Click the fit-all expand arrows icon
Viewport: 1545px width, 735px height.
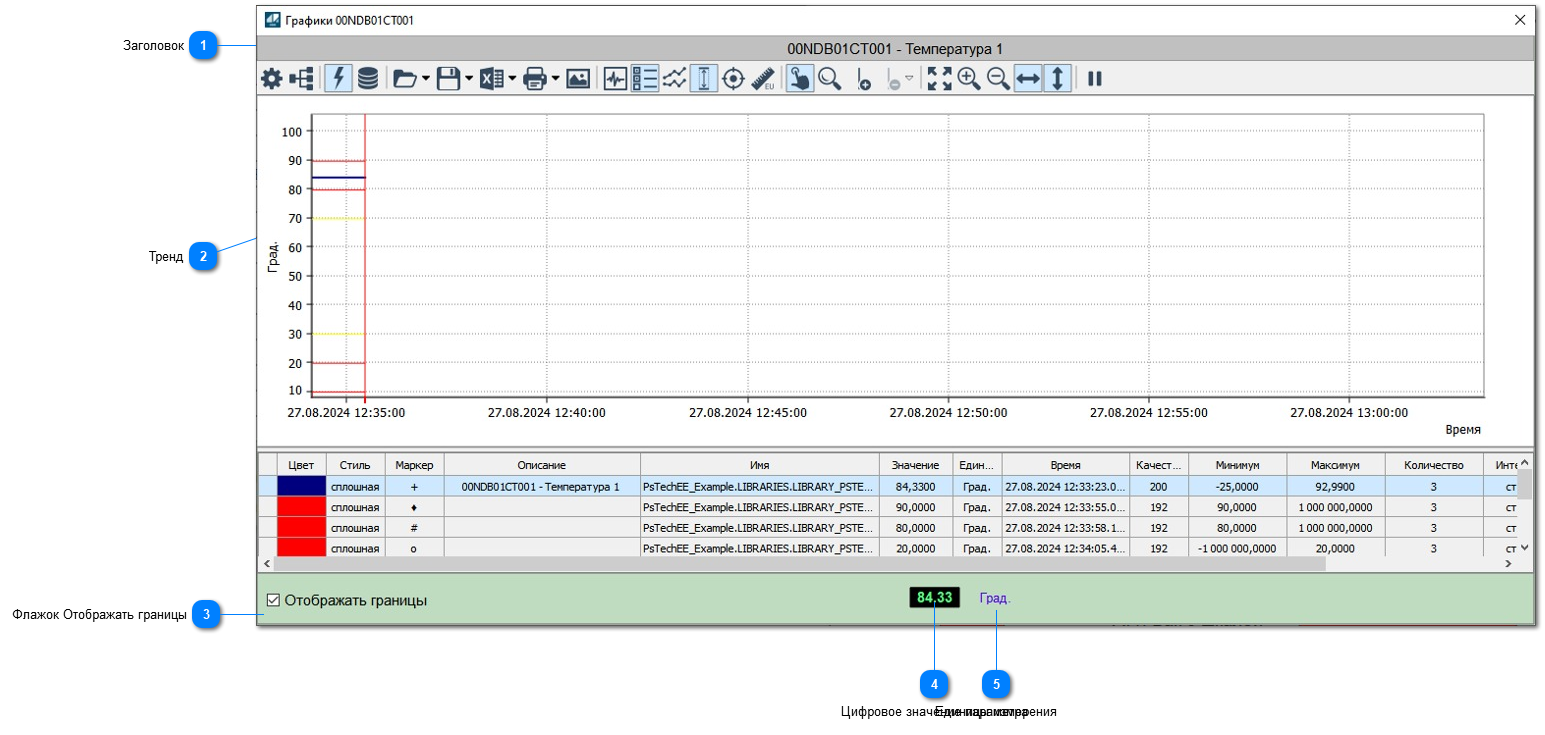[x=939, y=79]
